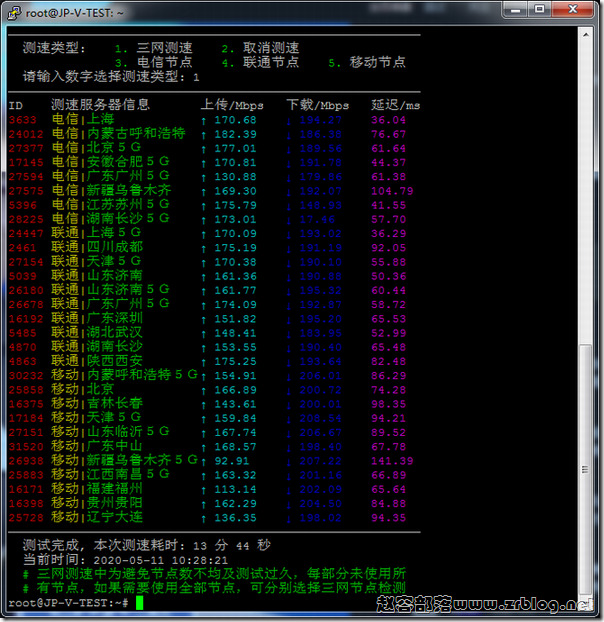Click the row text 四川成都
This screenshot has height=622, width=604.
[x=115, y=247]
